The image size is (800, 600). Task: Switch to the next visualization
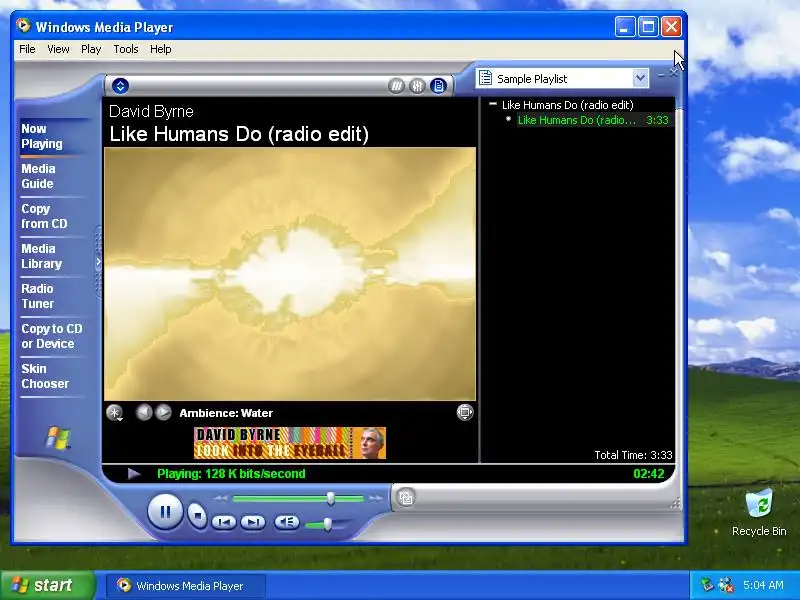point(163,412)
